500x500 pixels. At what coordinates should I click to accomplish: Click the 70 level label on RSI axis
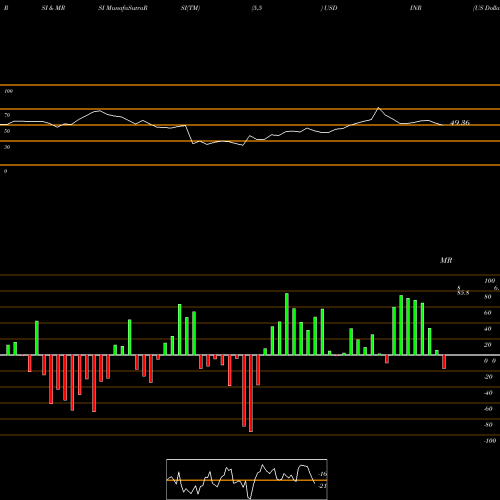point(7,115)
